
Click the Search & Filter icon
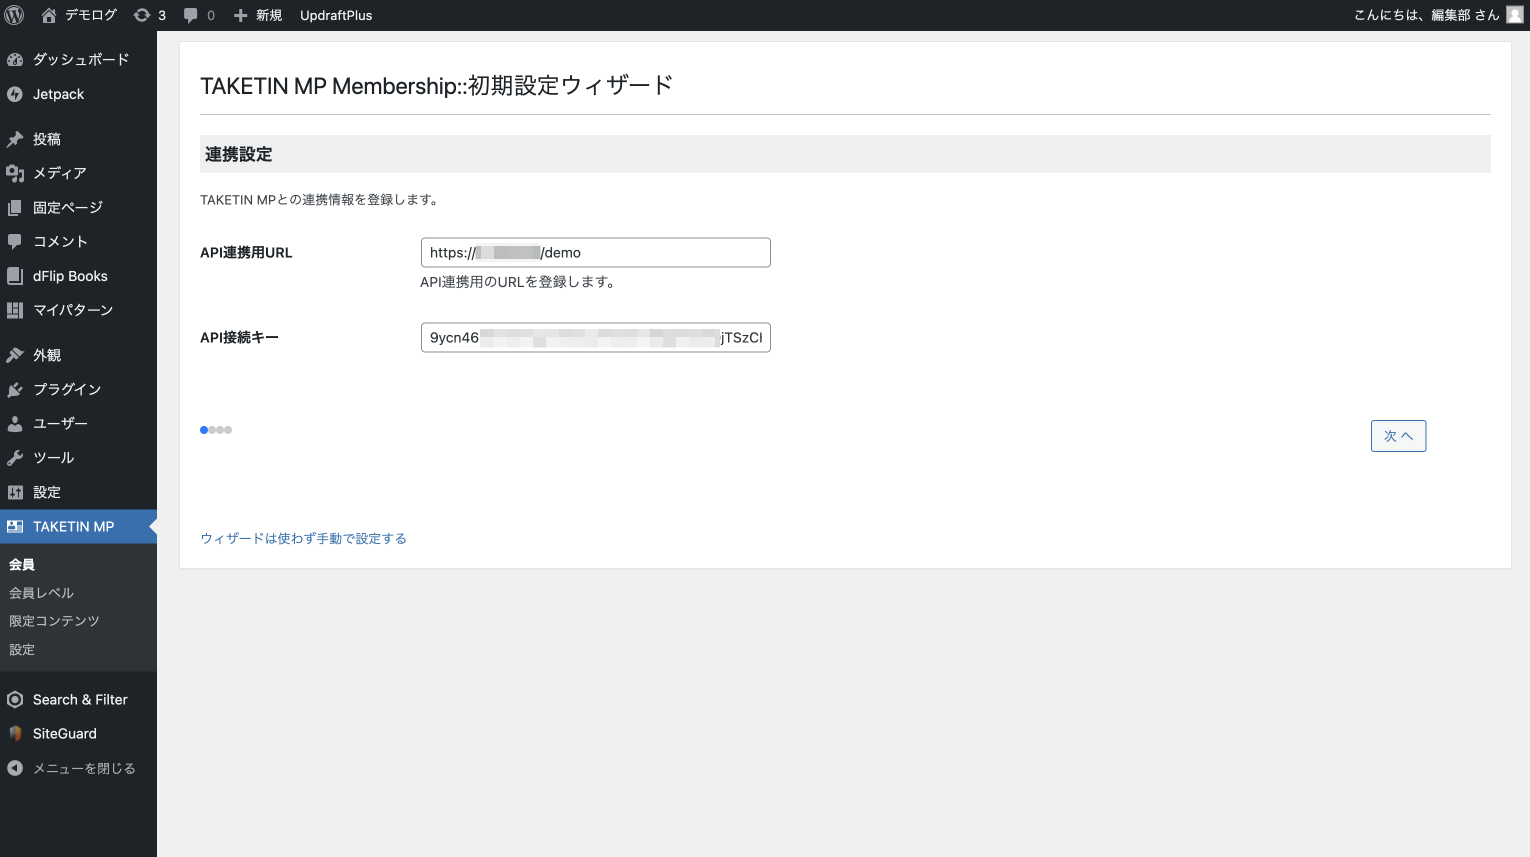point(15,699)
